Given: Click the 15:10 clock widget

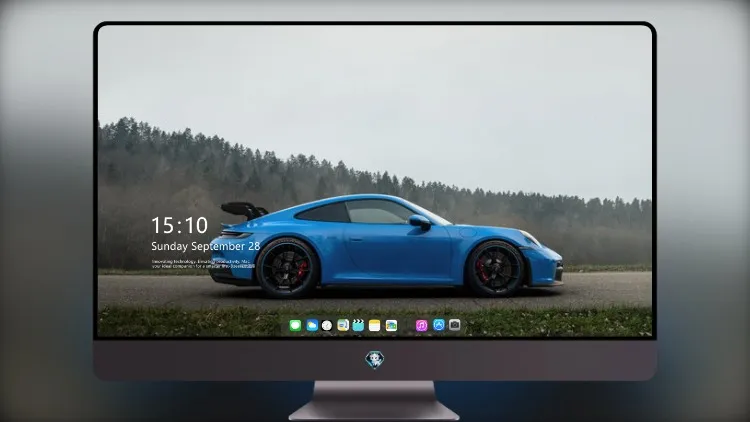Looking at the screenshot, I should 179,225.
